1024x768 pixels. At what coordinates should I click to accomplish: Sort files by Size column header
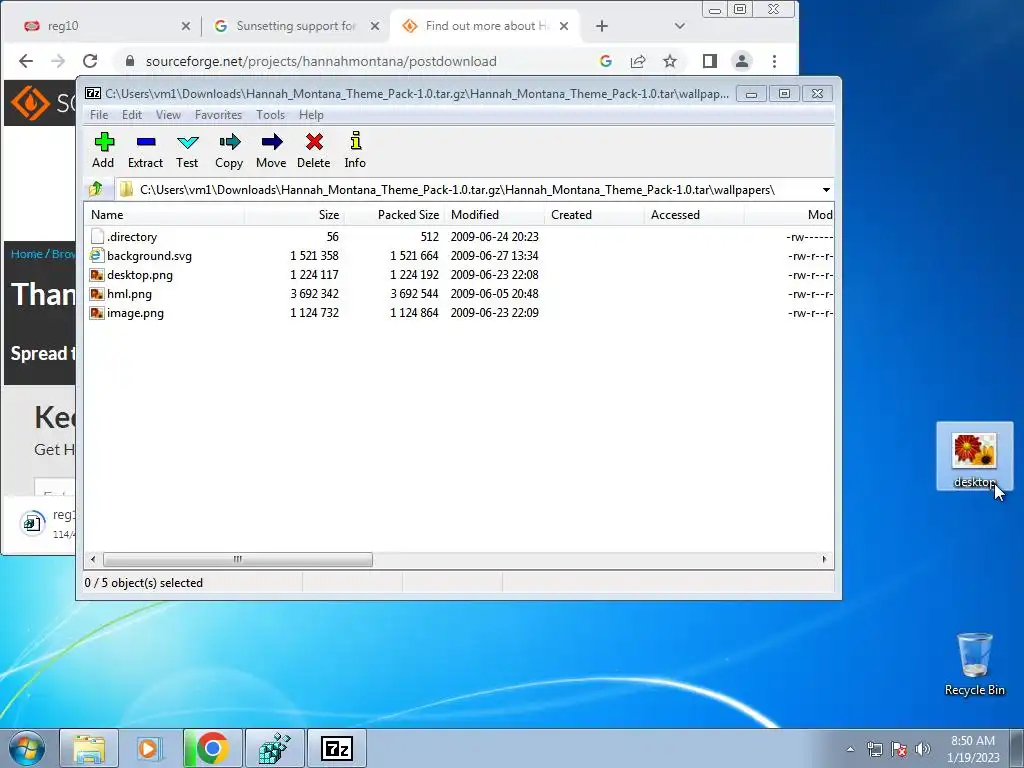(x=295, y=215)
